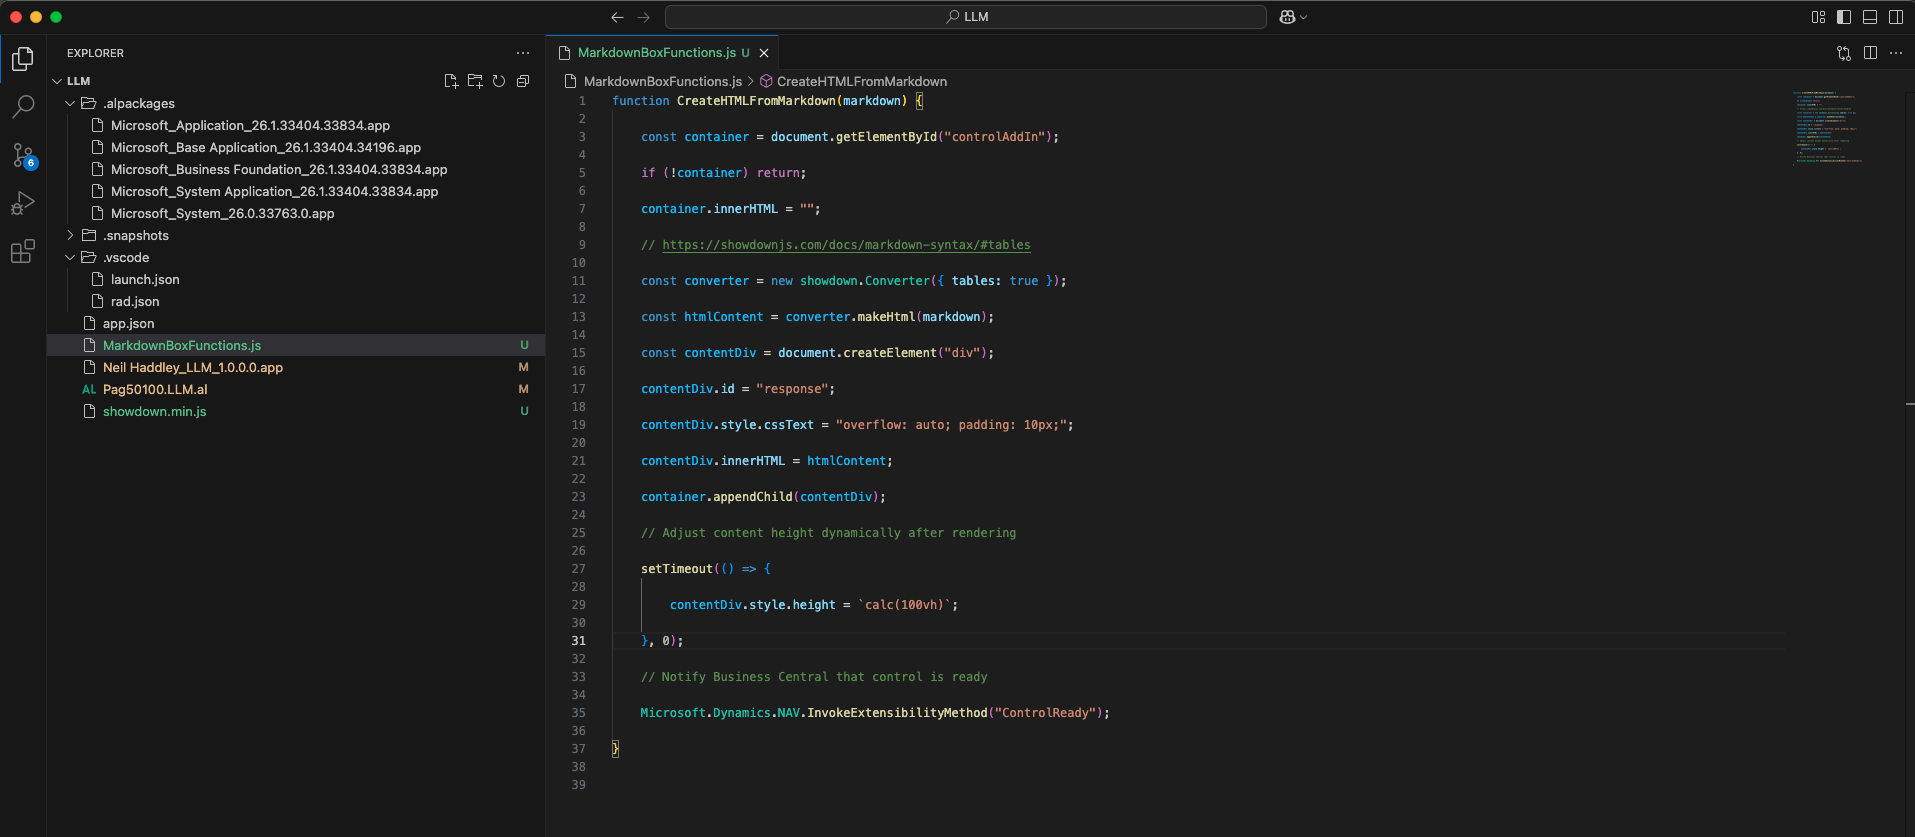This screenshot has height=837, width=1915.
Task: Select the MarkdownBoxFunctions.js editor tab
Action: [656, 53]
